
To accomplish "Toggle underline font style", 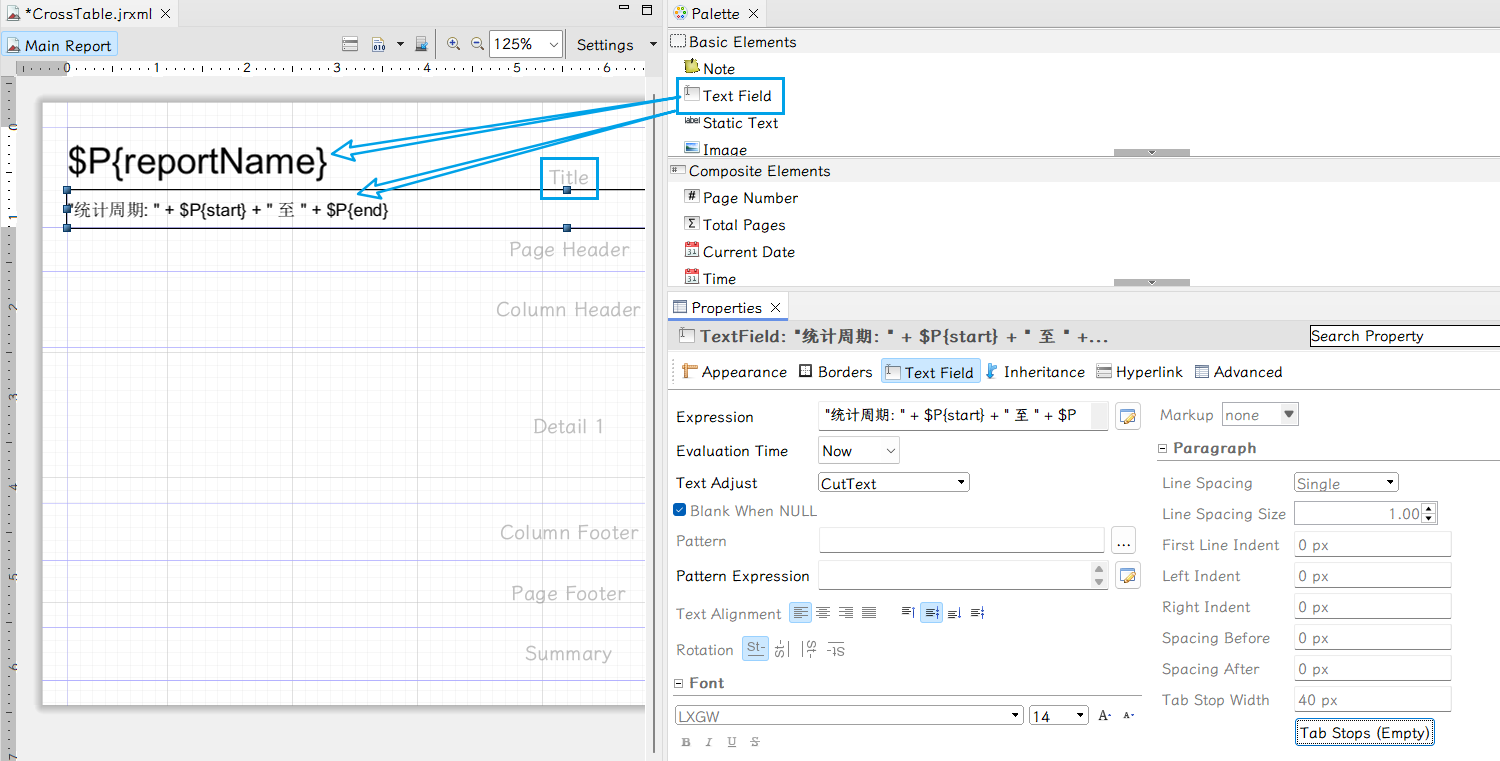I will point(732,742).
